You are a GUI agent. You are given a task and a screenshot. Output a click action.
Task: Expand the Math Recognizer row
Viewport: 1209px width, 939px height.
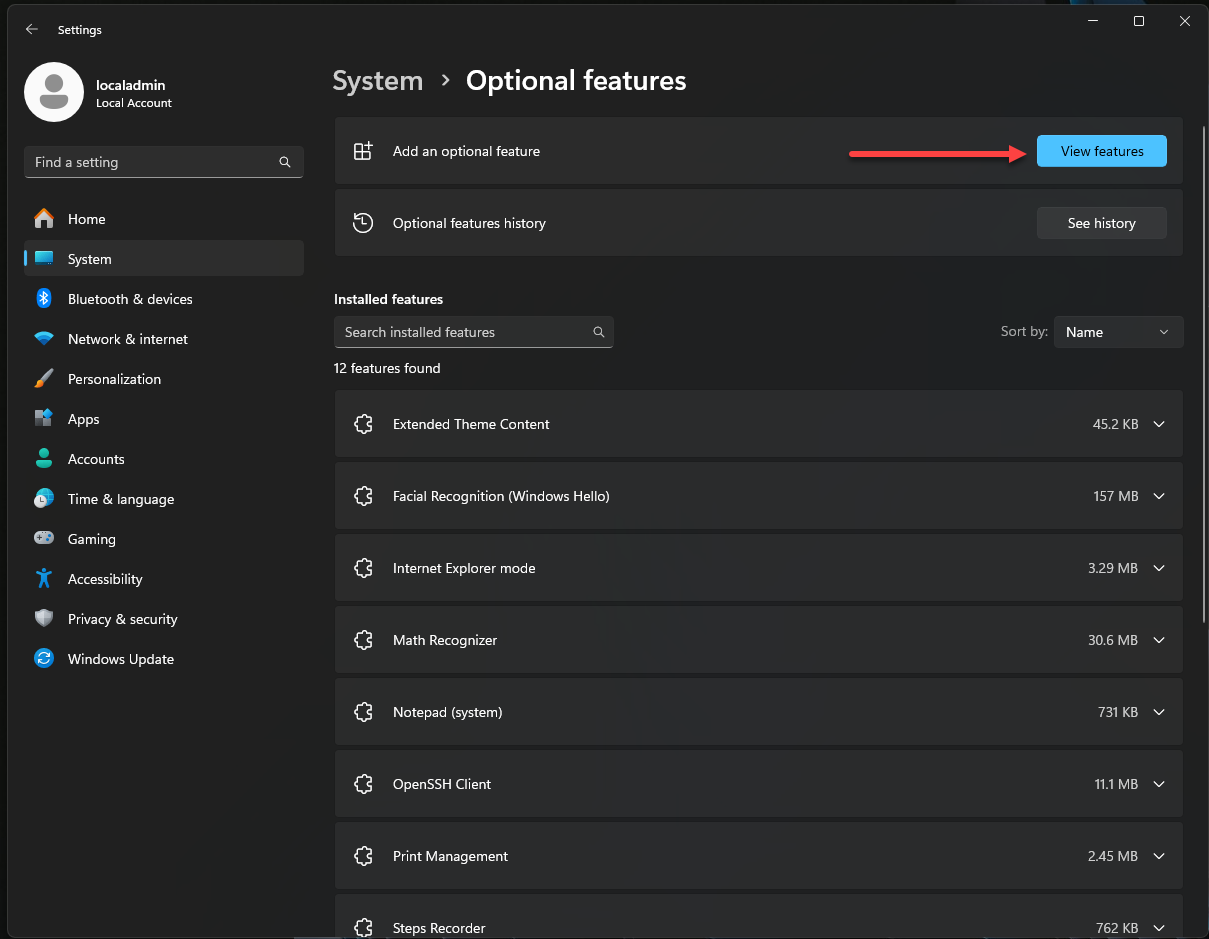pyautogui.click(x=1159, y=640)
